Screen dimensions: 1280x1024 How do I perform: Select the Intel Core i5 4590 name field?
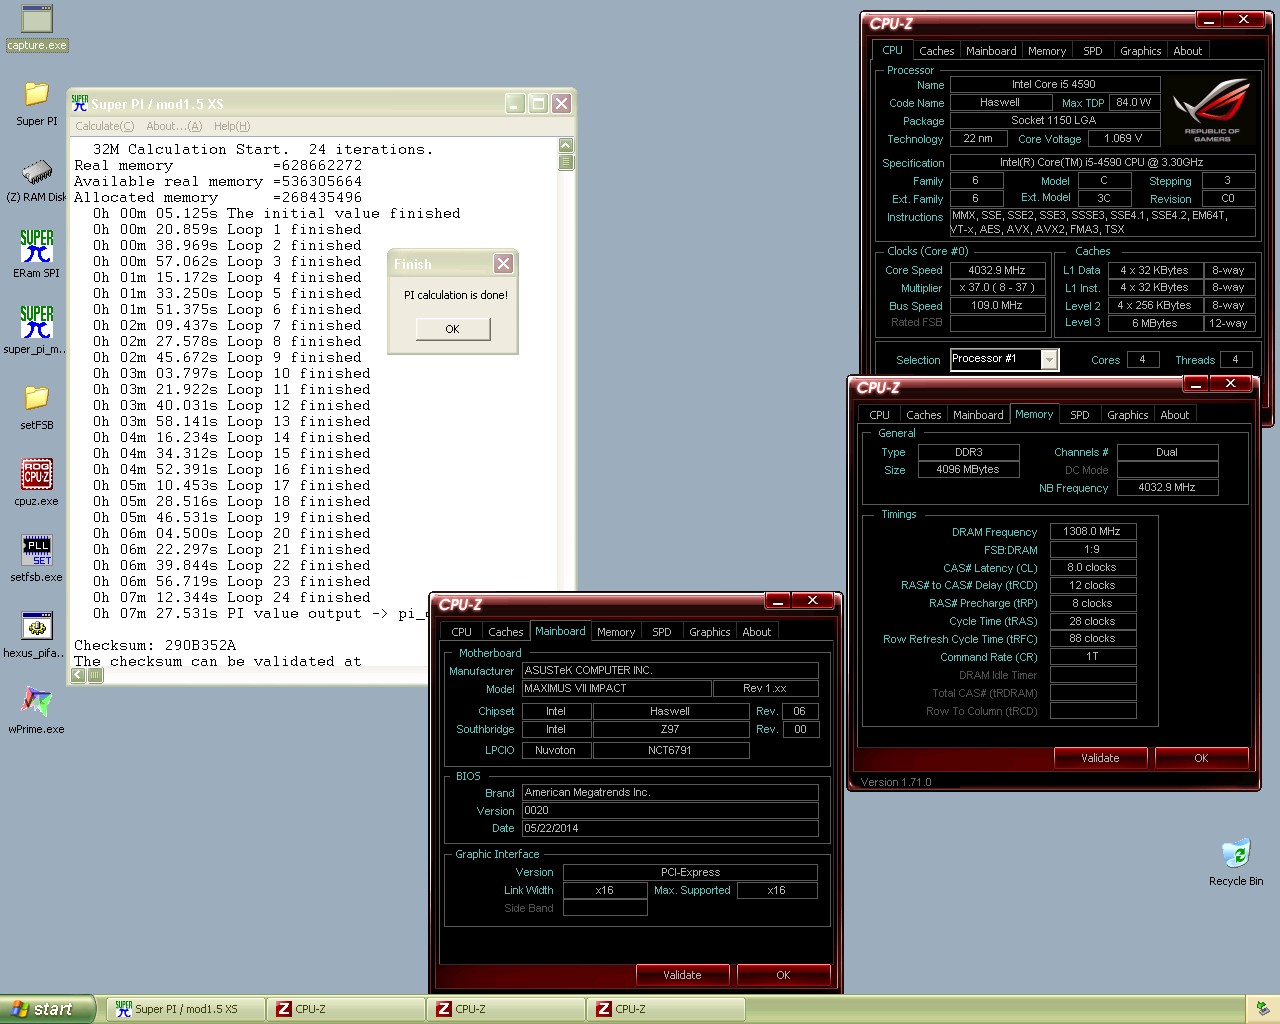click(1055, 85)
